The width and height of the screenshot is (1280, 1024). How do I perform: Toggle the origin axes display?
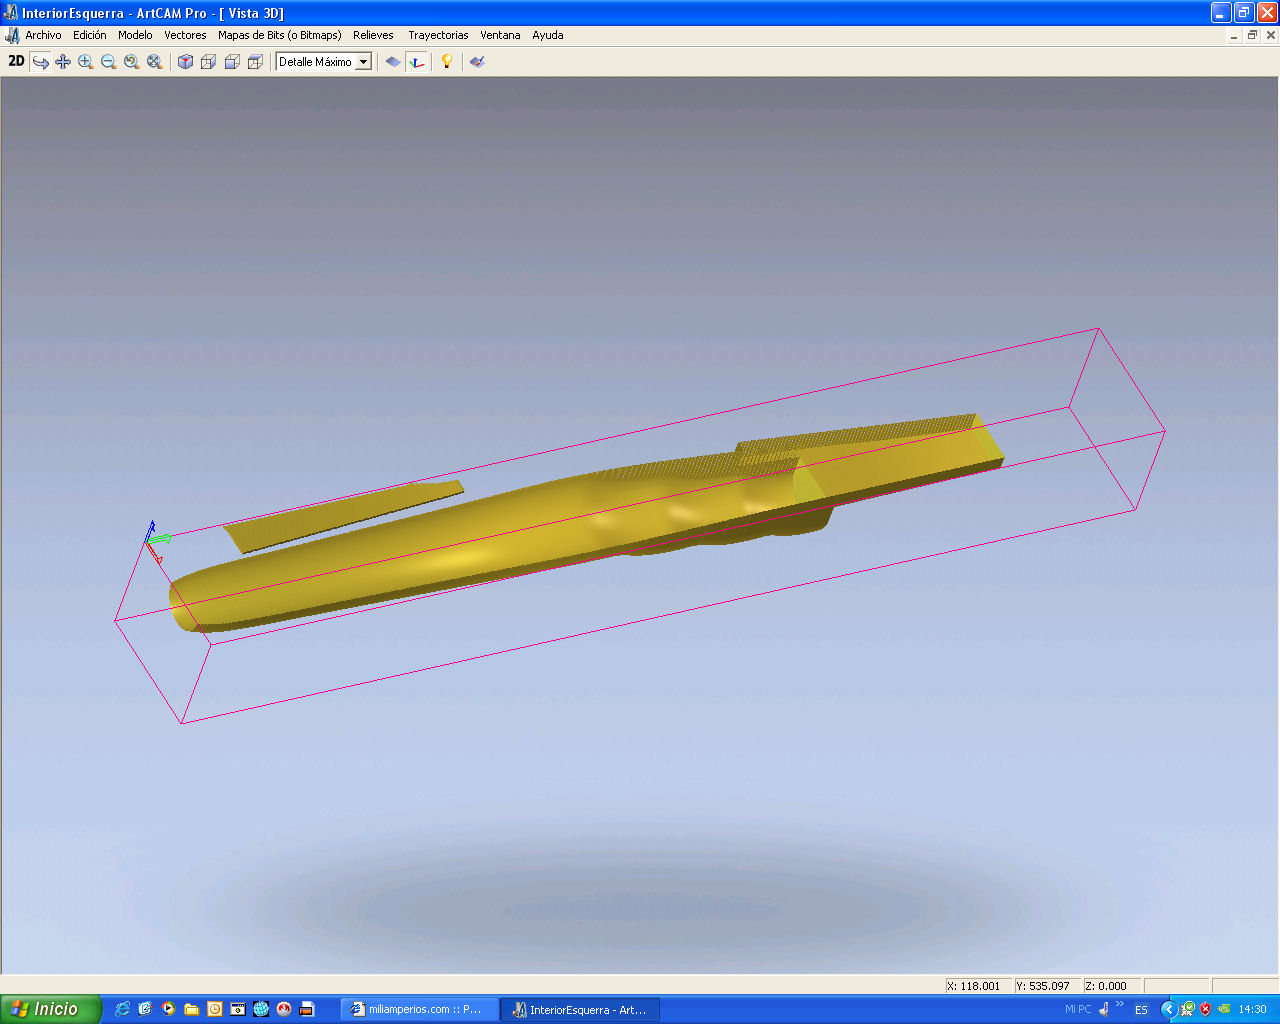pyautogui.click(x=417, y=62)
